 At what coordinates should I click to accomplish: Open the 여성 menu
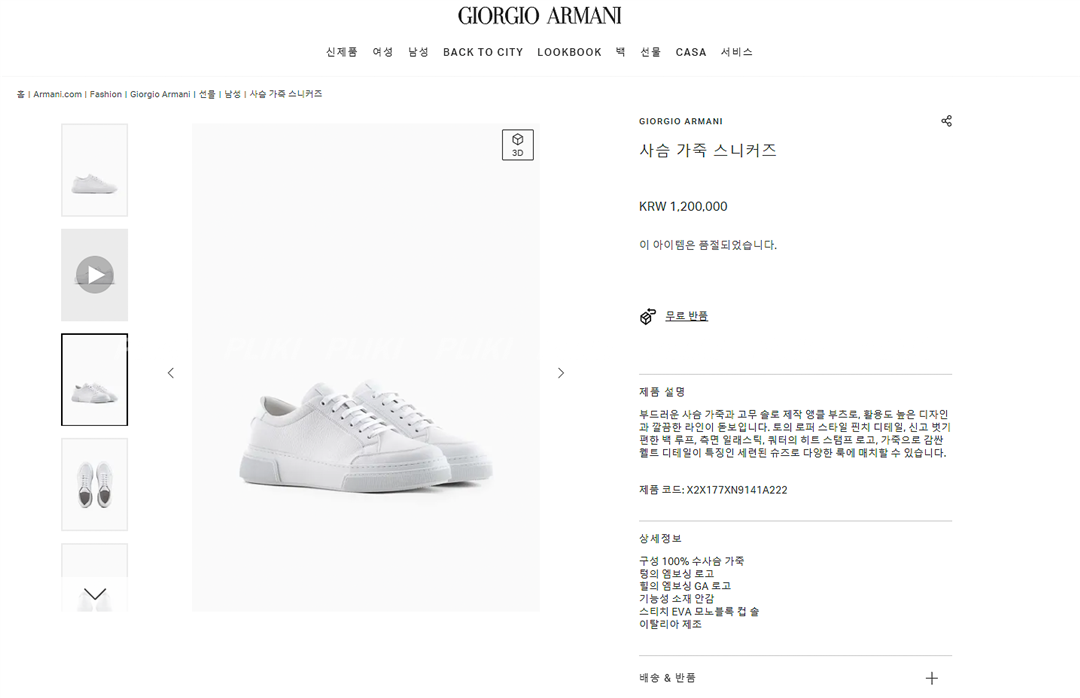click(383, 52)
